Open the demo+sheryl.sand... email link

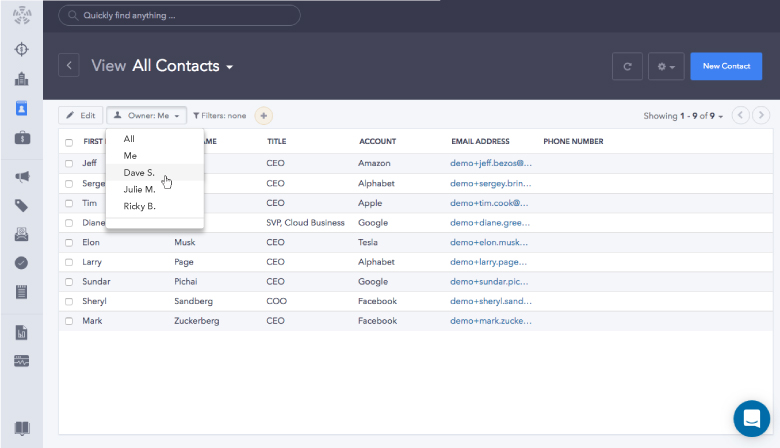tap(491, 301)
